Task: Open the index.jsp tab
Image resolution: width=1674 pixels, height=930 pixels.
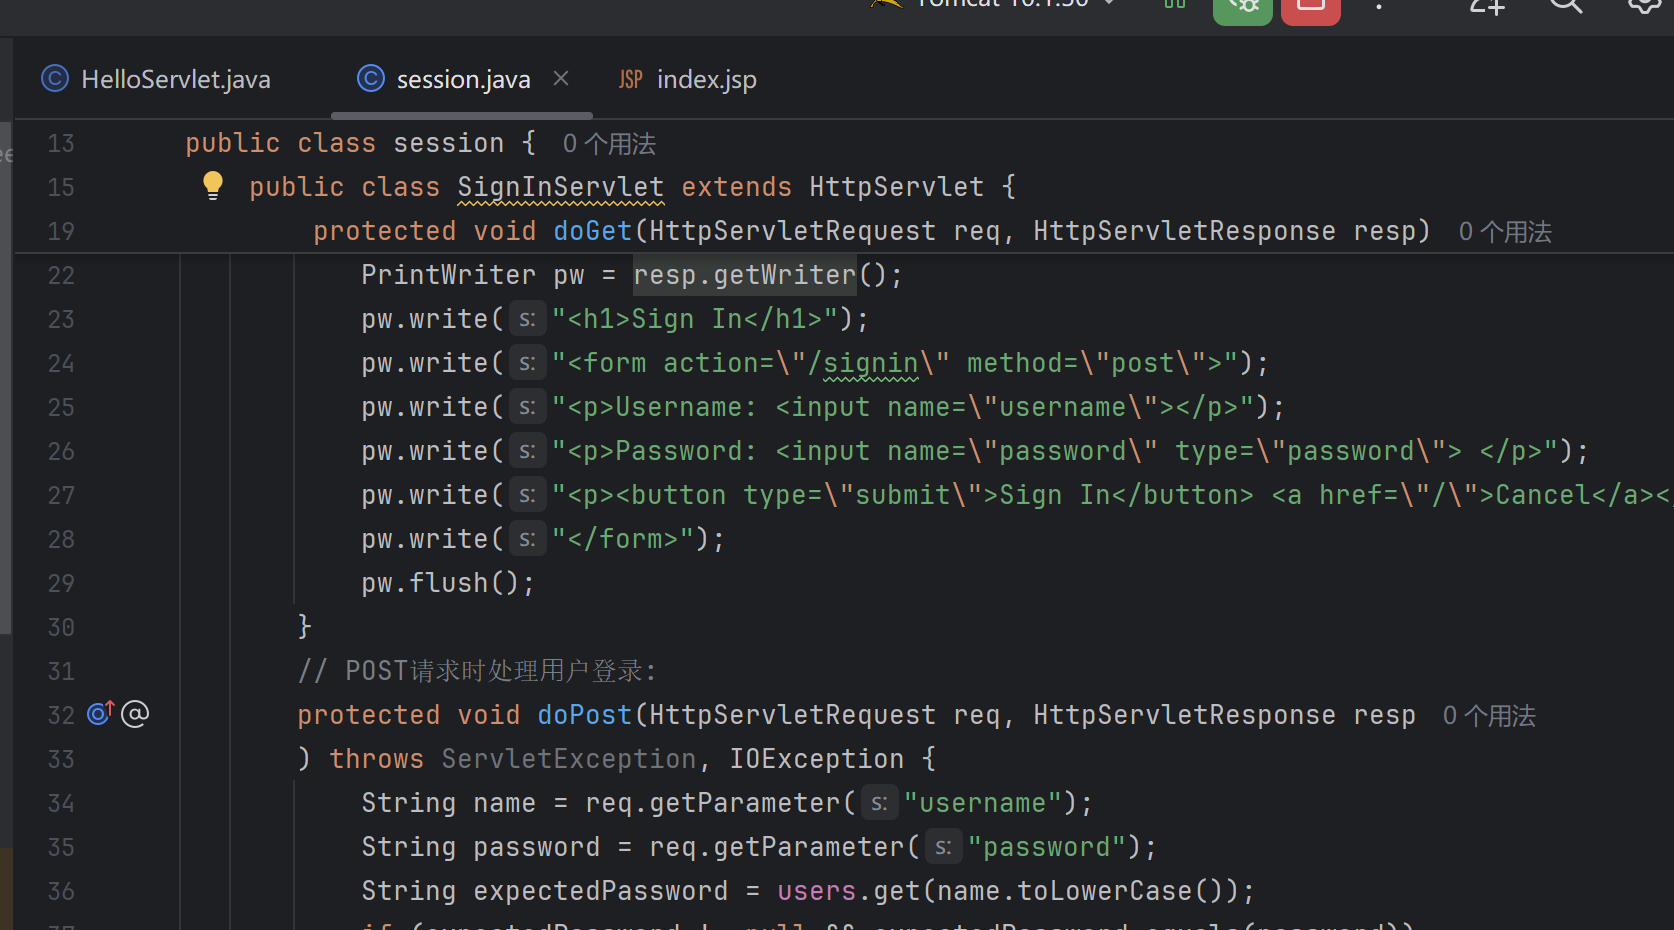Action: 688,79
